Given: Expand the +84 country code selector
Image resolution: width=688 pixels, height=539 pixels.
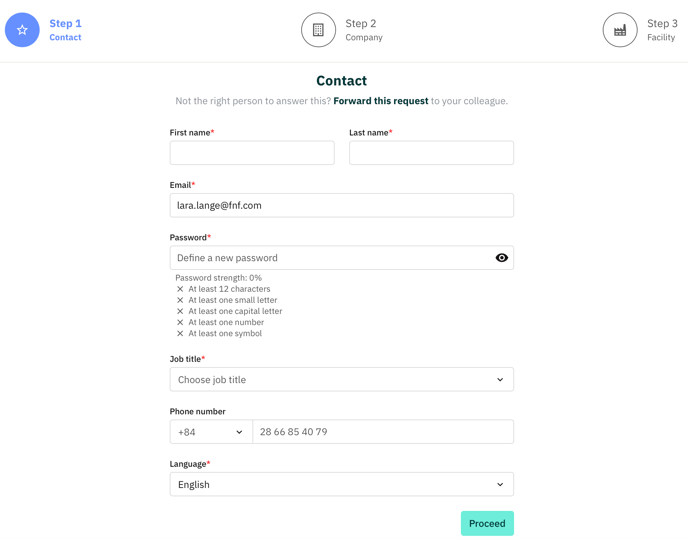Looking at the screenshot, I should [x=211, y=432].
